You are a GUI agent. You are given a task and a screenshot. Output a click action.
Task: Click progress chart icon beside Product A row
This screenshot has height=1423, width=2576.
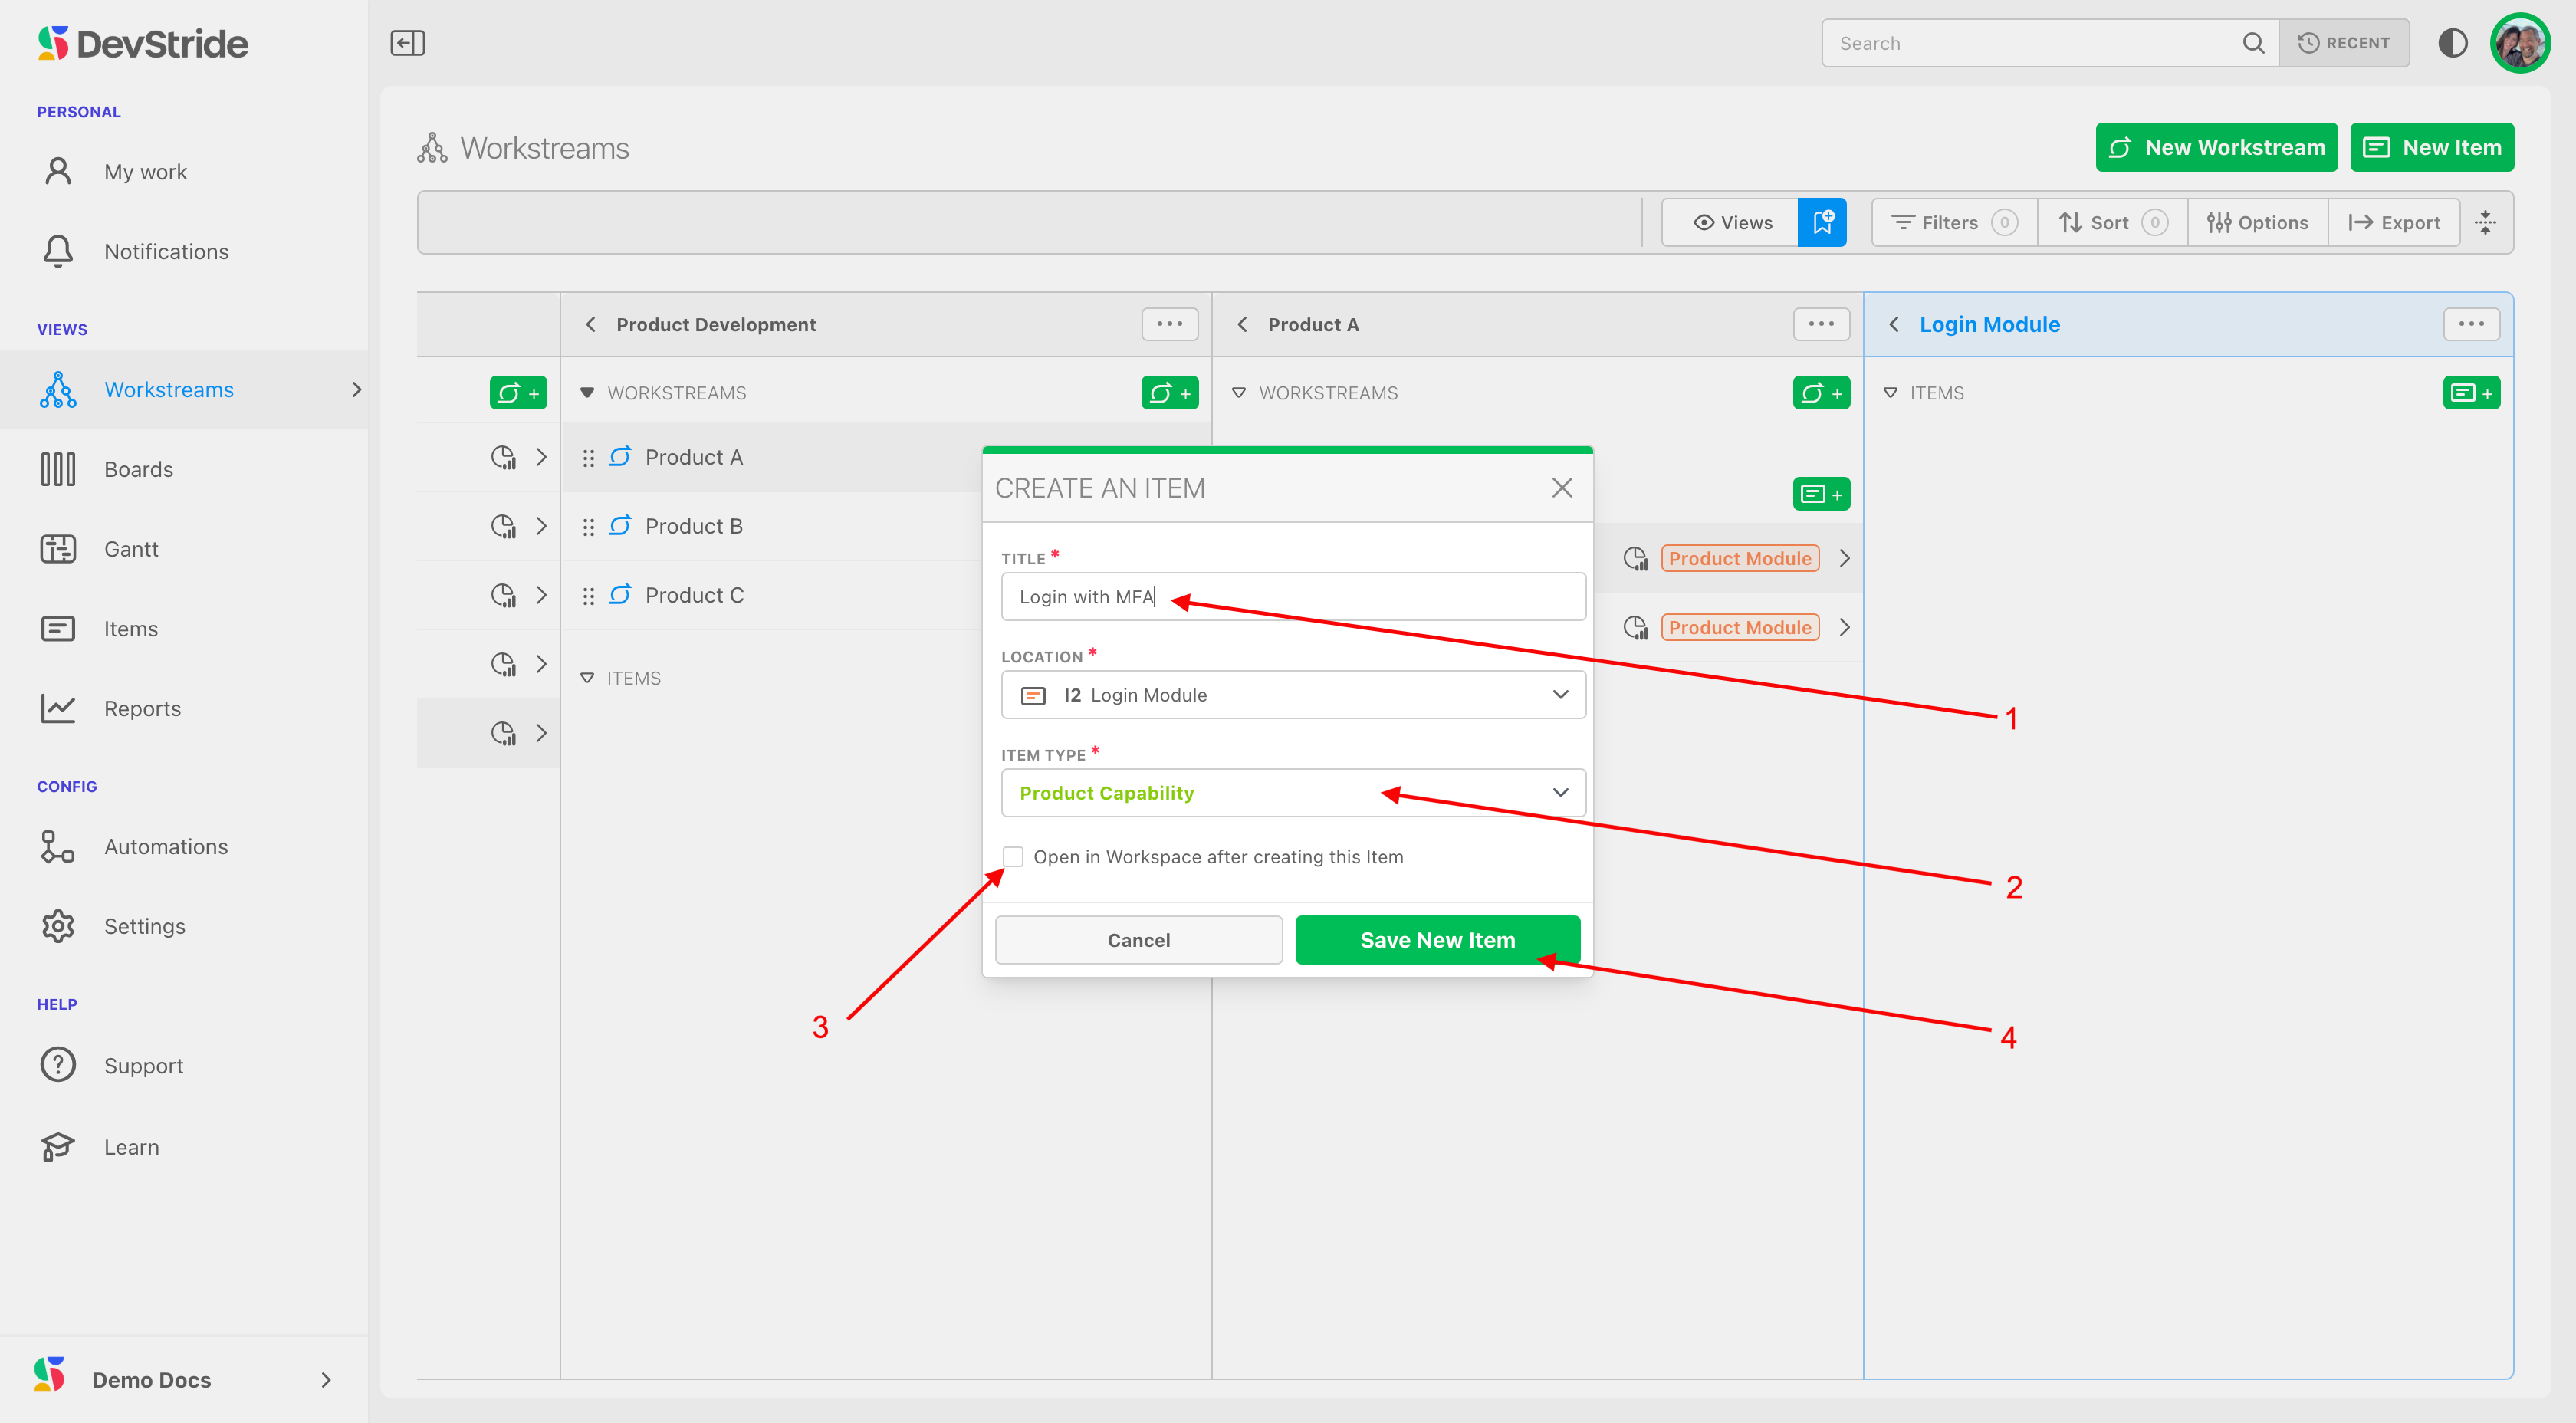pyautogui.click(x=503, y=457)
